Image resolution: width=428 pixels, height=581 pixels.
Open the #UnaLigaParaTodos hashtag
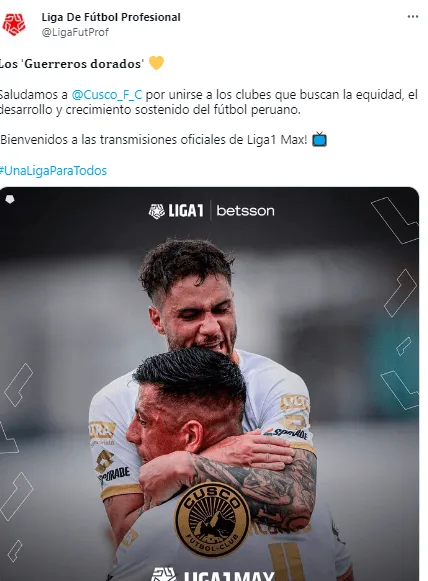53,170
